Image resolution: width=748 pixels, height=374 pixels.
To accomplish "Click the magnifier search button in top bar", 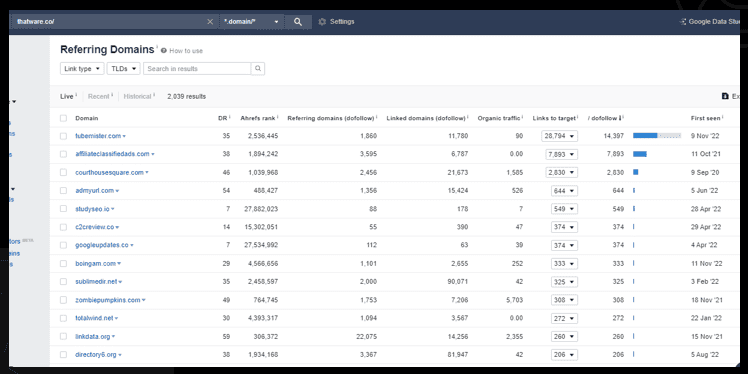I will tap(298, 22).
